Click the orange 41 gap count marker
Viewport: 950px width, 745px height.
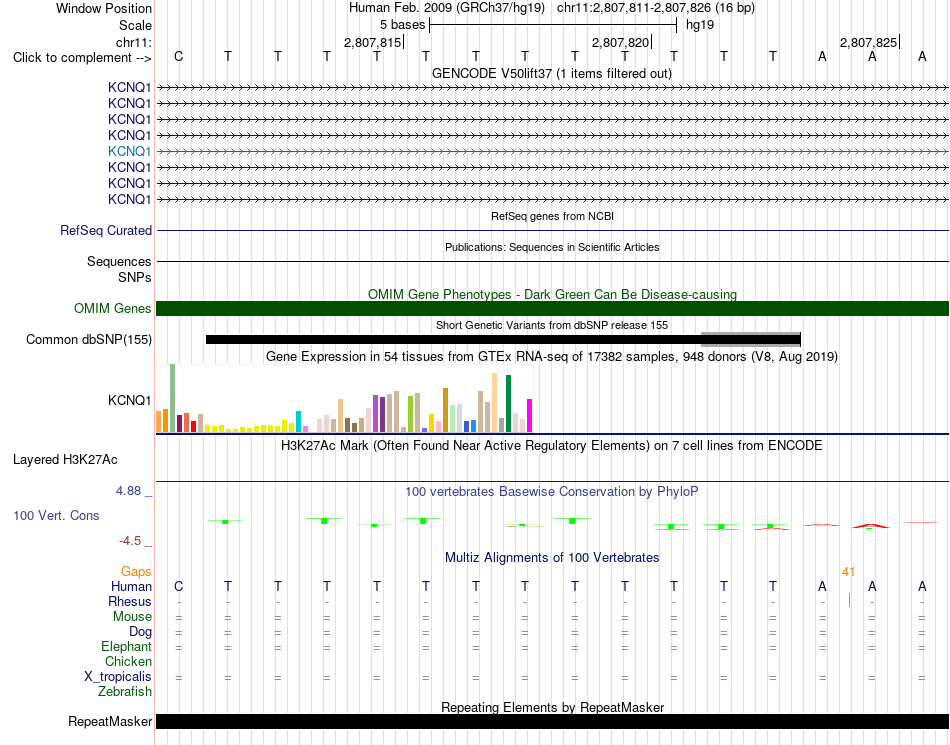point(848,571)
